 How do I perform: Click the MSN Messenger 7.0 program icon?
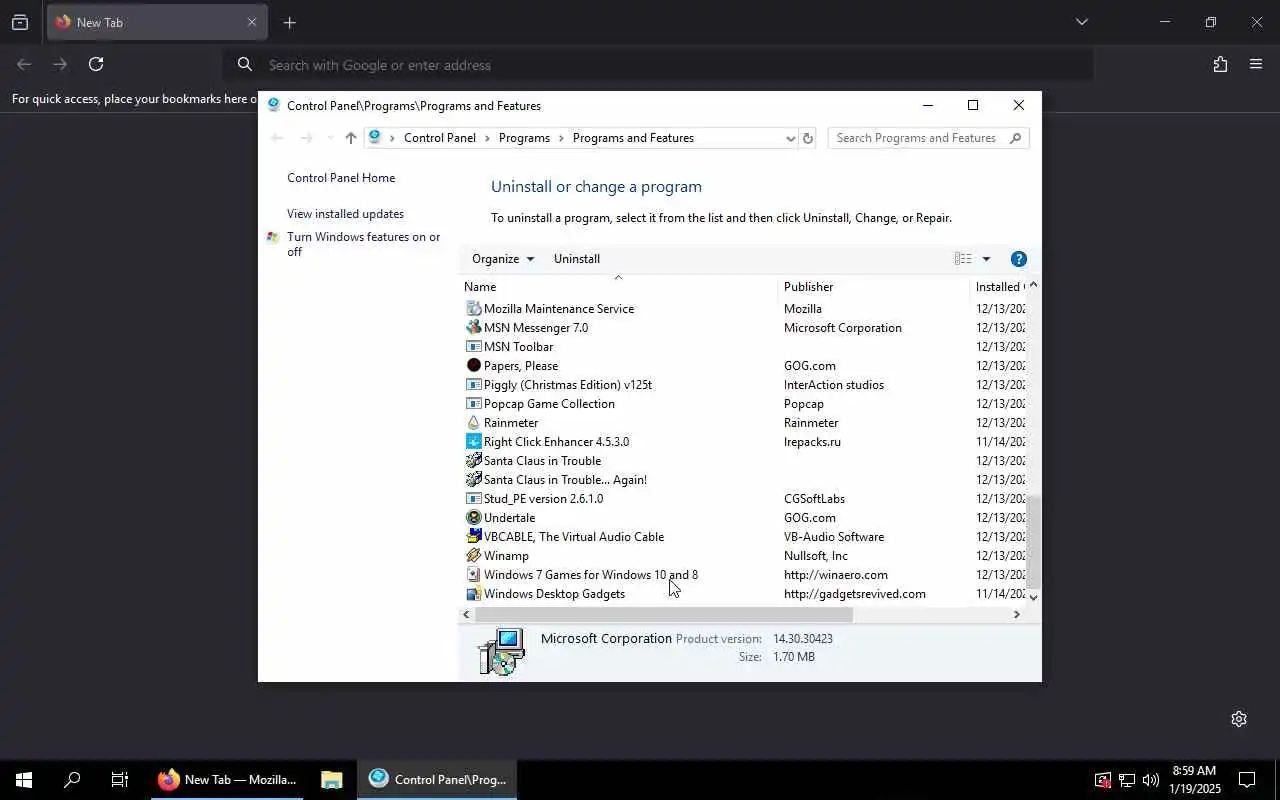[474, 327]
